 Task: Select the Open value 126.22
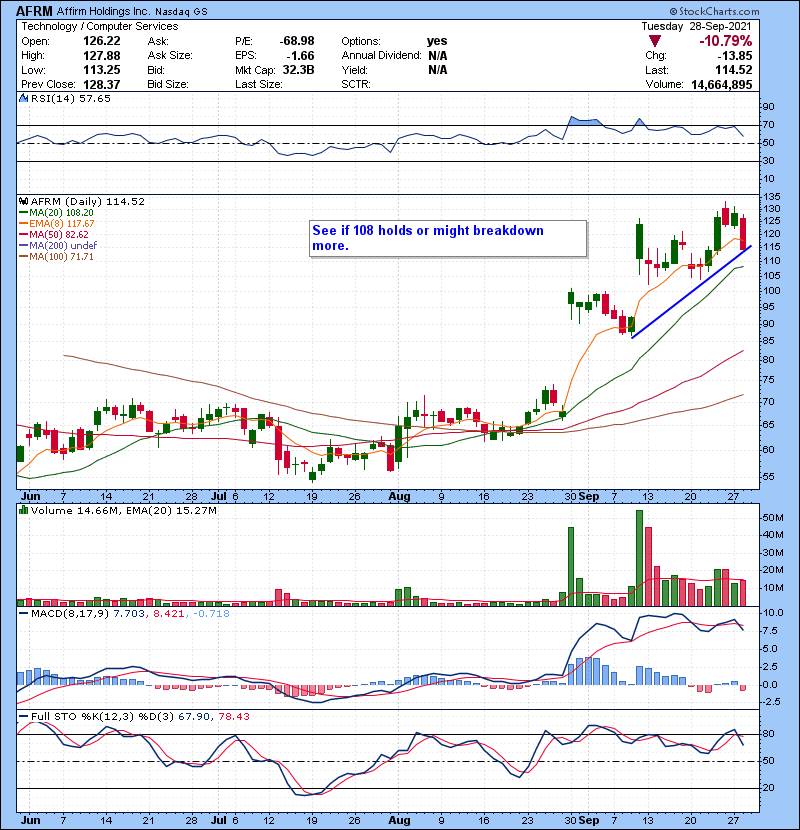pyautogui.click(x=102, y=41)
